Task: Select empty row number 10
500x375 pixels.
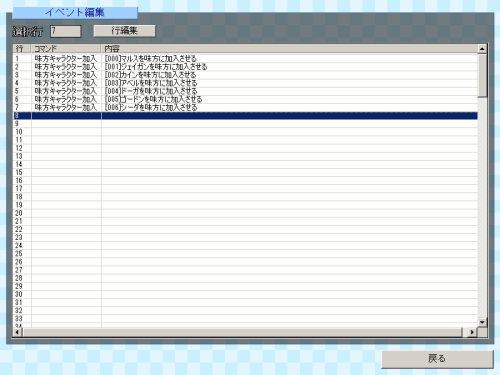Action: (x=245, y=132)
